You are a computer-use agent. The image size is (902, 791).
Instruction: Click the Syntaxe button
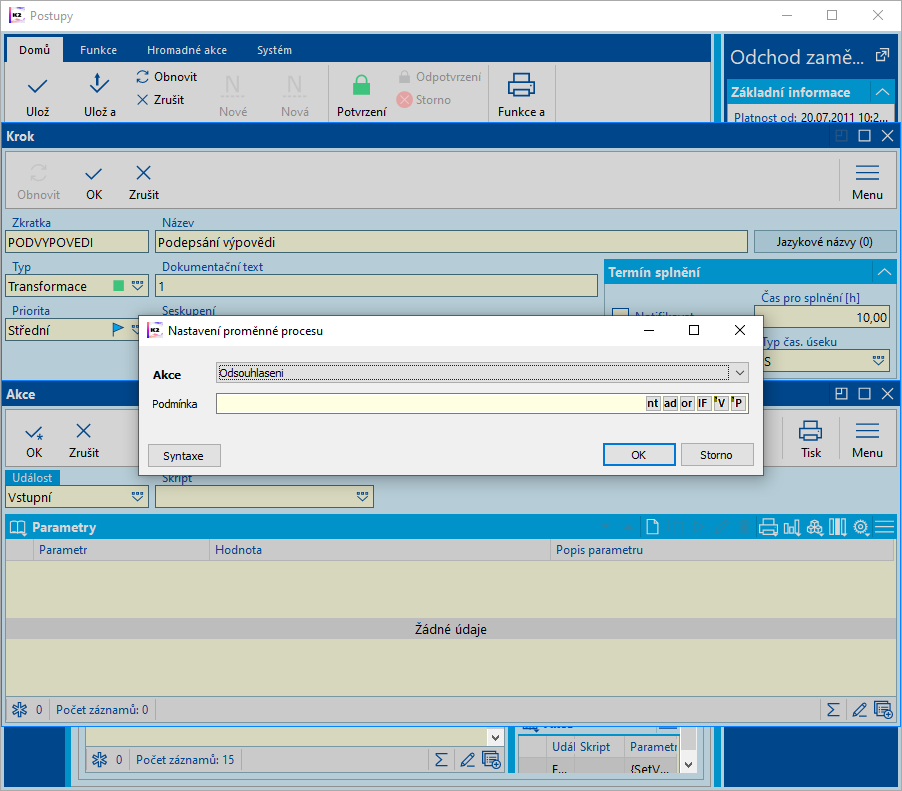pos(184,456)
